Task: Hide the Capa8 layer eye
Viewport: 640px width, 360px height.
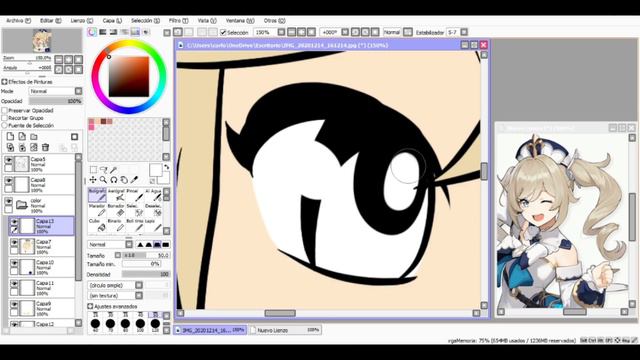Action: point(8,180)
